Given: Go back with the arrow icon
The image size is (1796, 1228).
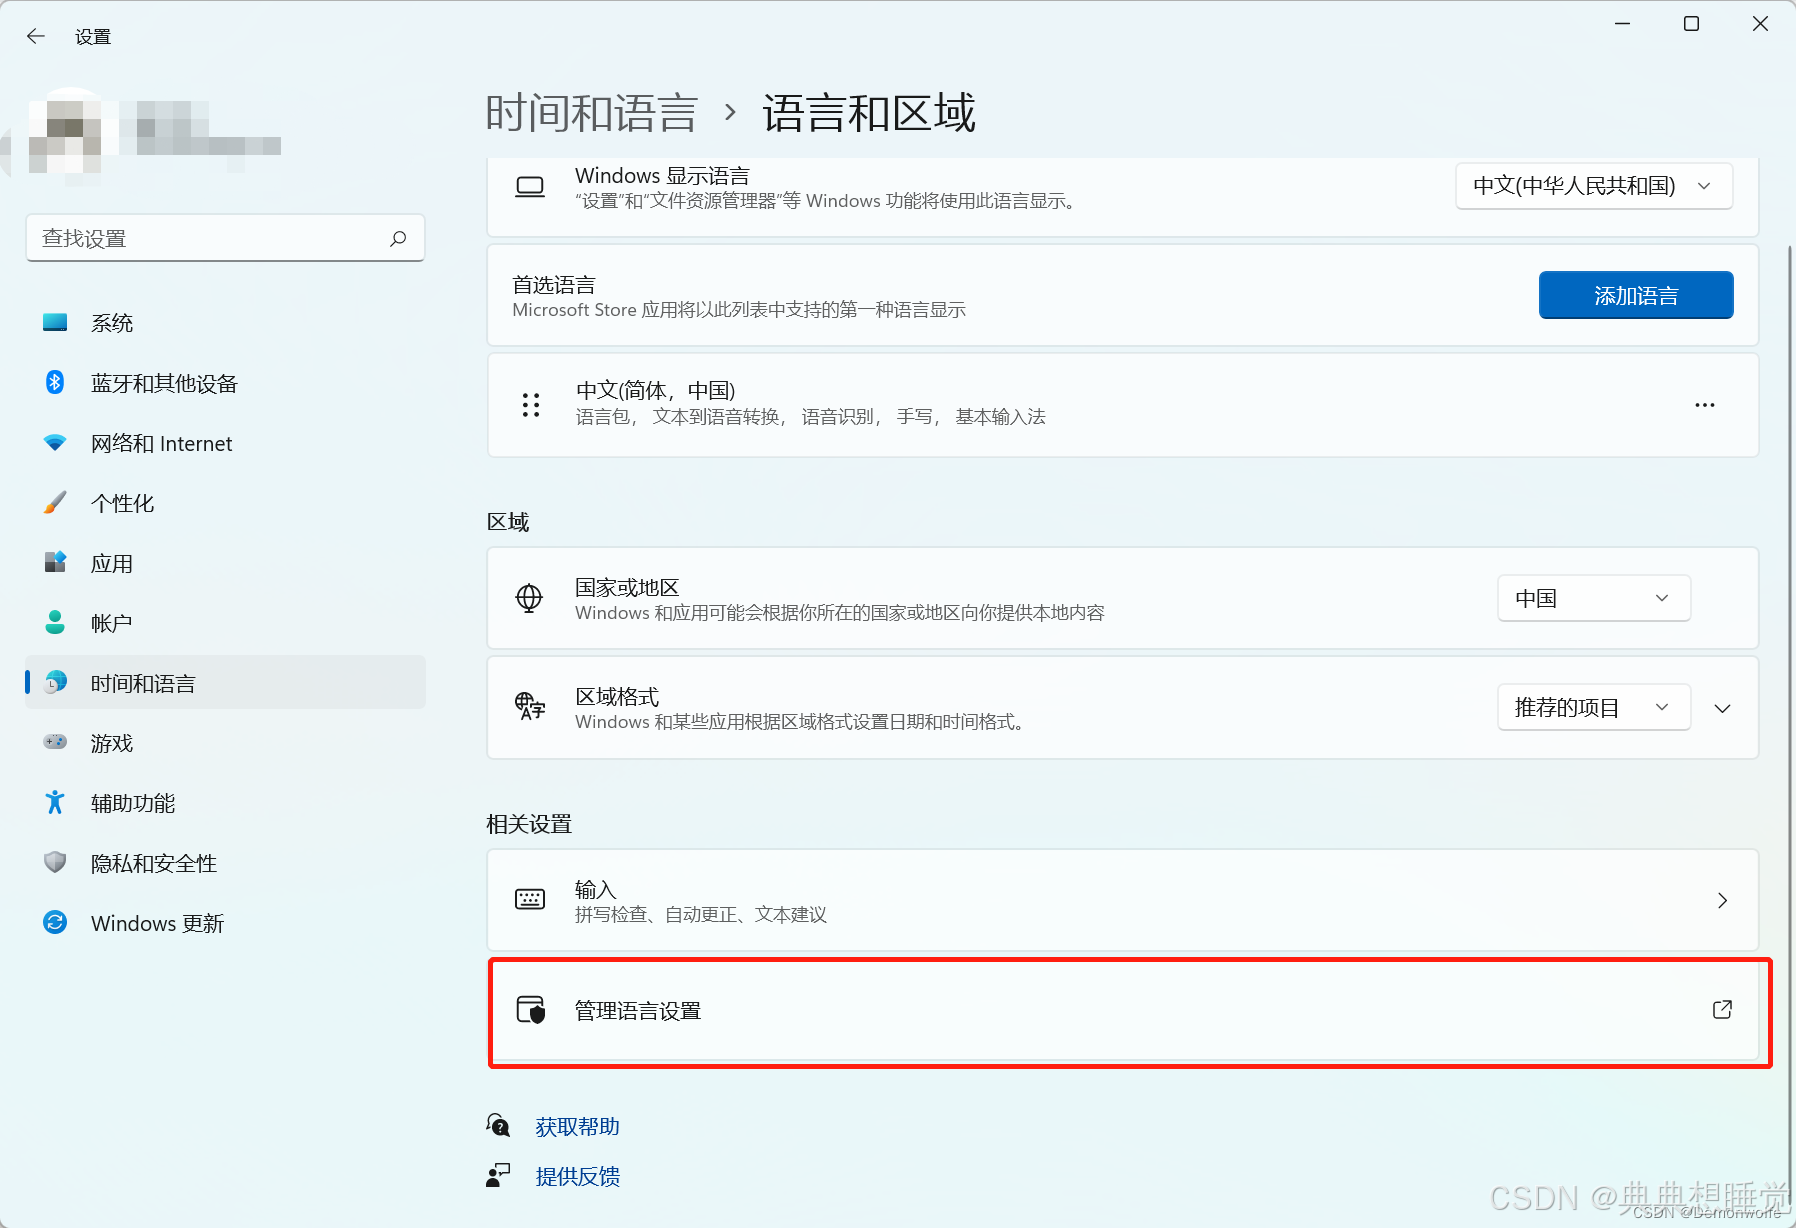Looking at the screenshot, I should [x=36, y=36].
